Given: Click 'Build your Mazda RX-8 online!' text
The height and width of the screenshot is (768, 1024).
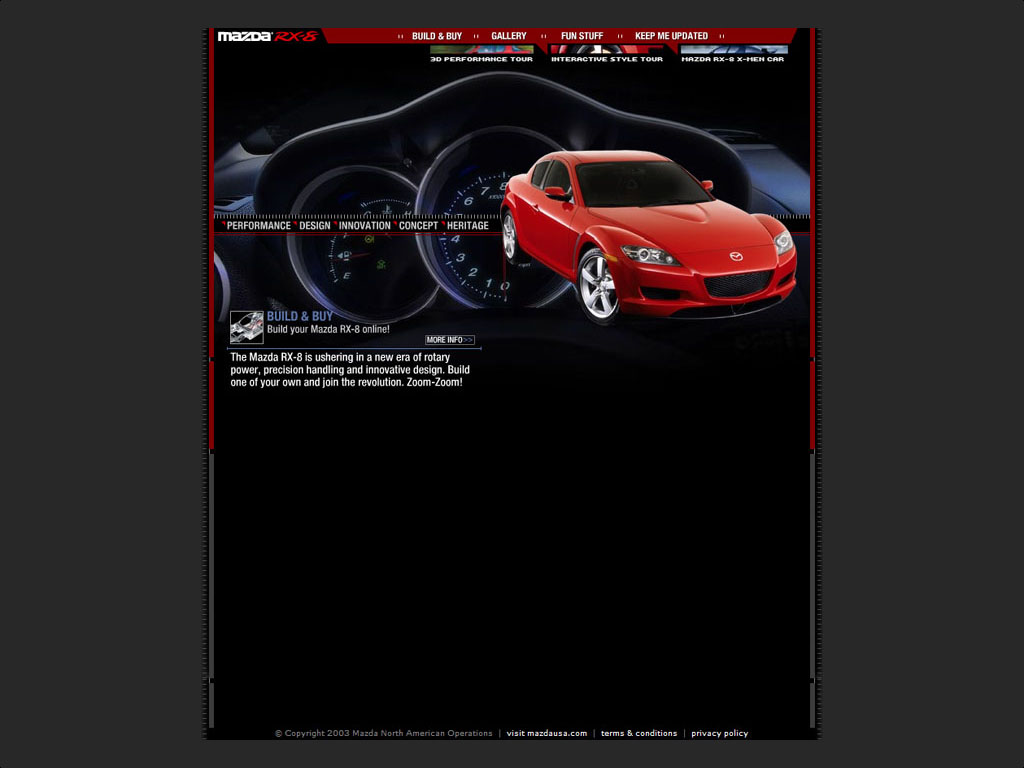Looking at the screenshot, I should point(328,329).
